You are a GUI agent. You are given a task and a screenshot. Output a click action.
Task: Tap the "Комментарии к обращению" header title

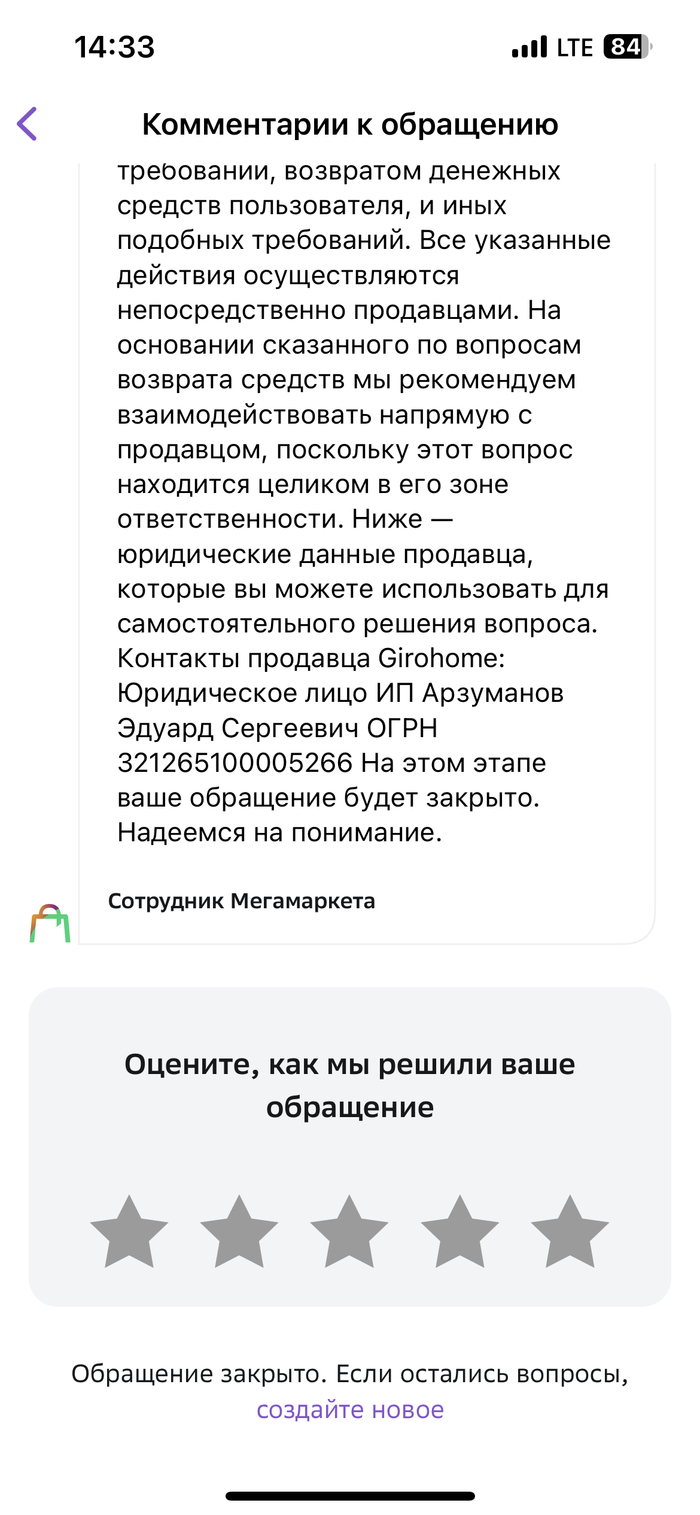(x=350, y=124)
